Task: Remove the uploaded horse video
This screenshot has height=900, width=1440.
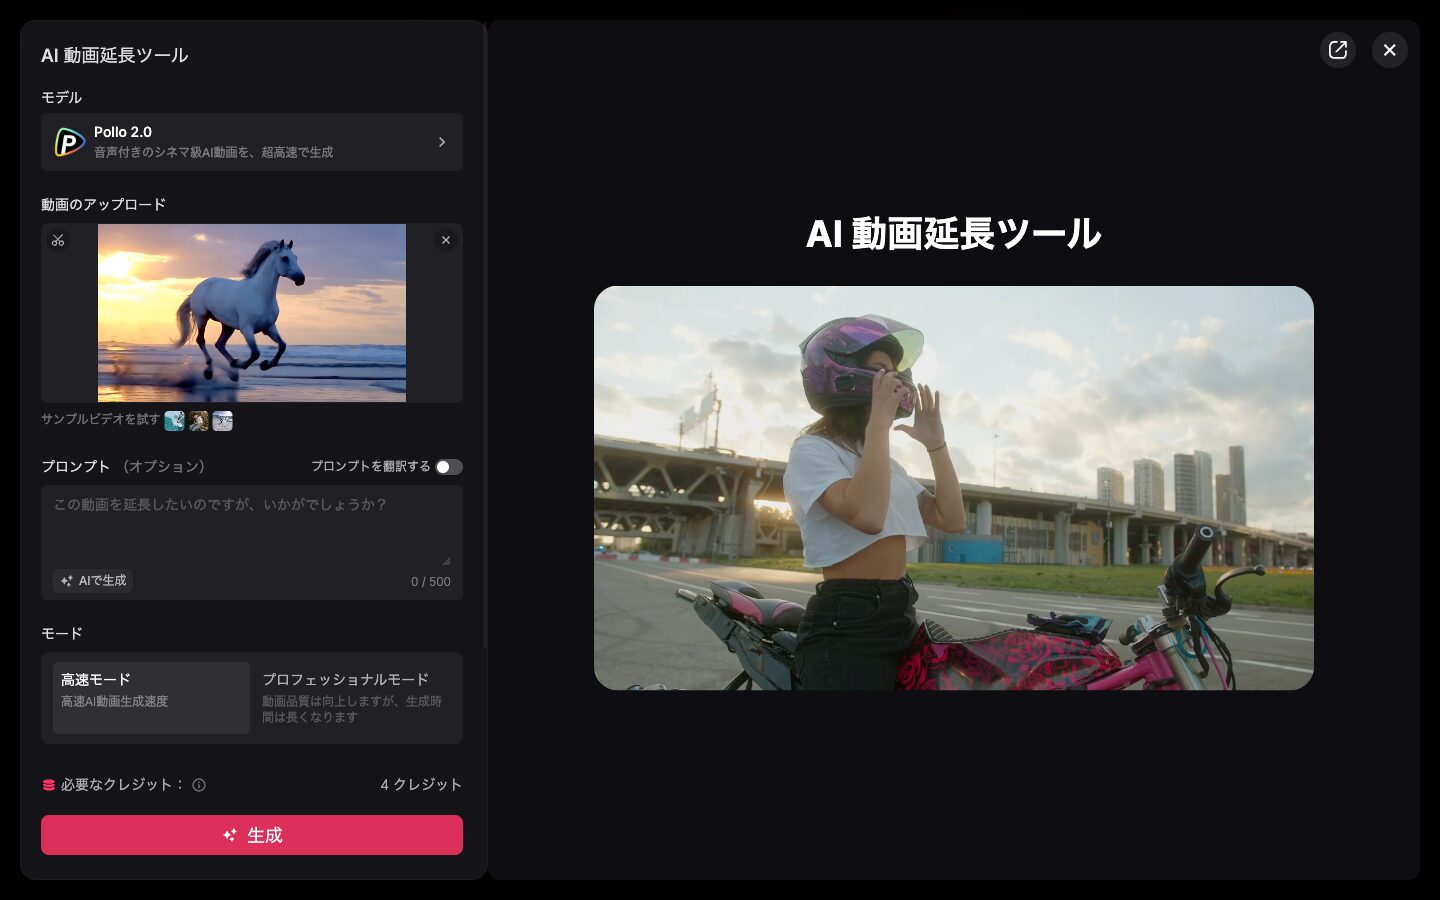Action: pos(446,240)
